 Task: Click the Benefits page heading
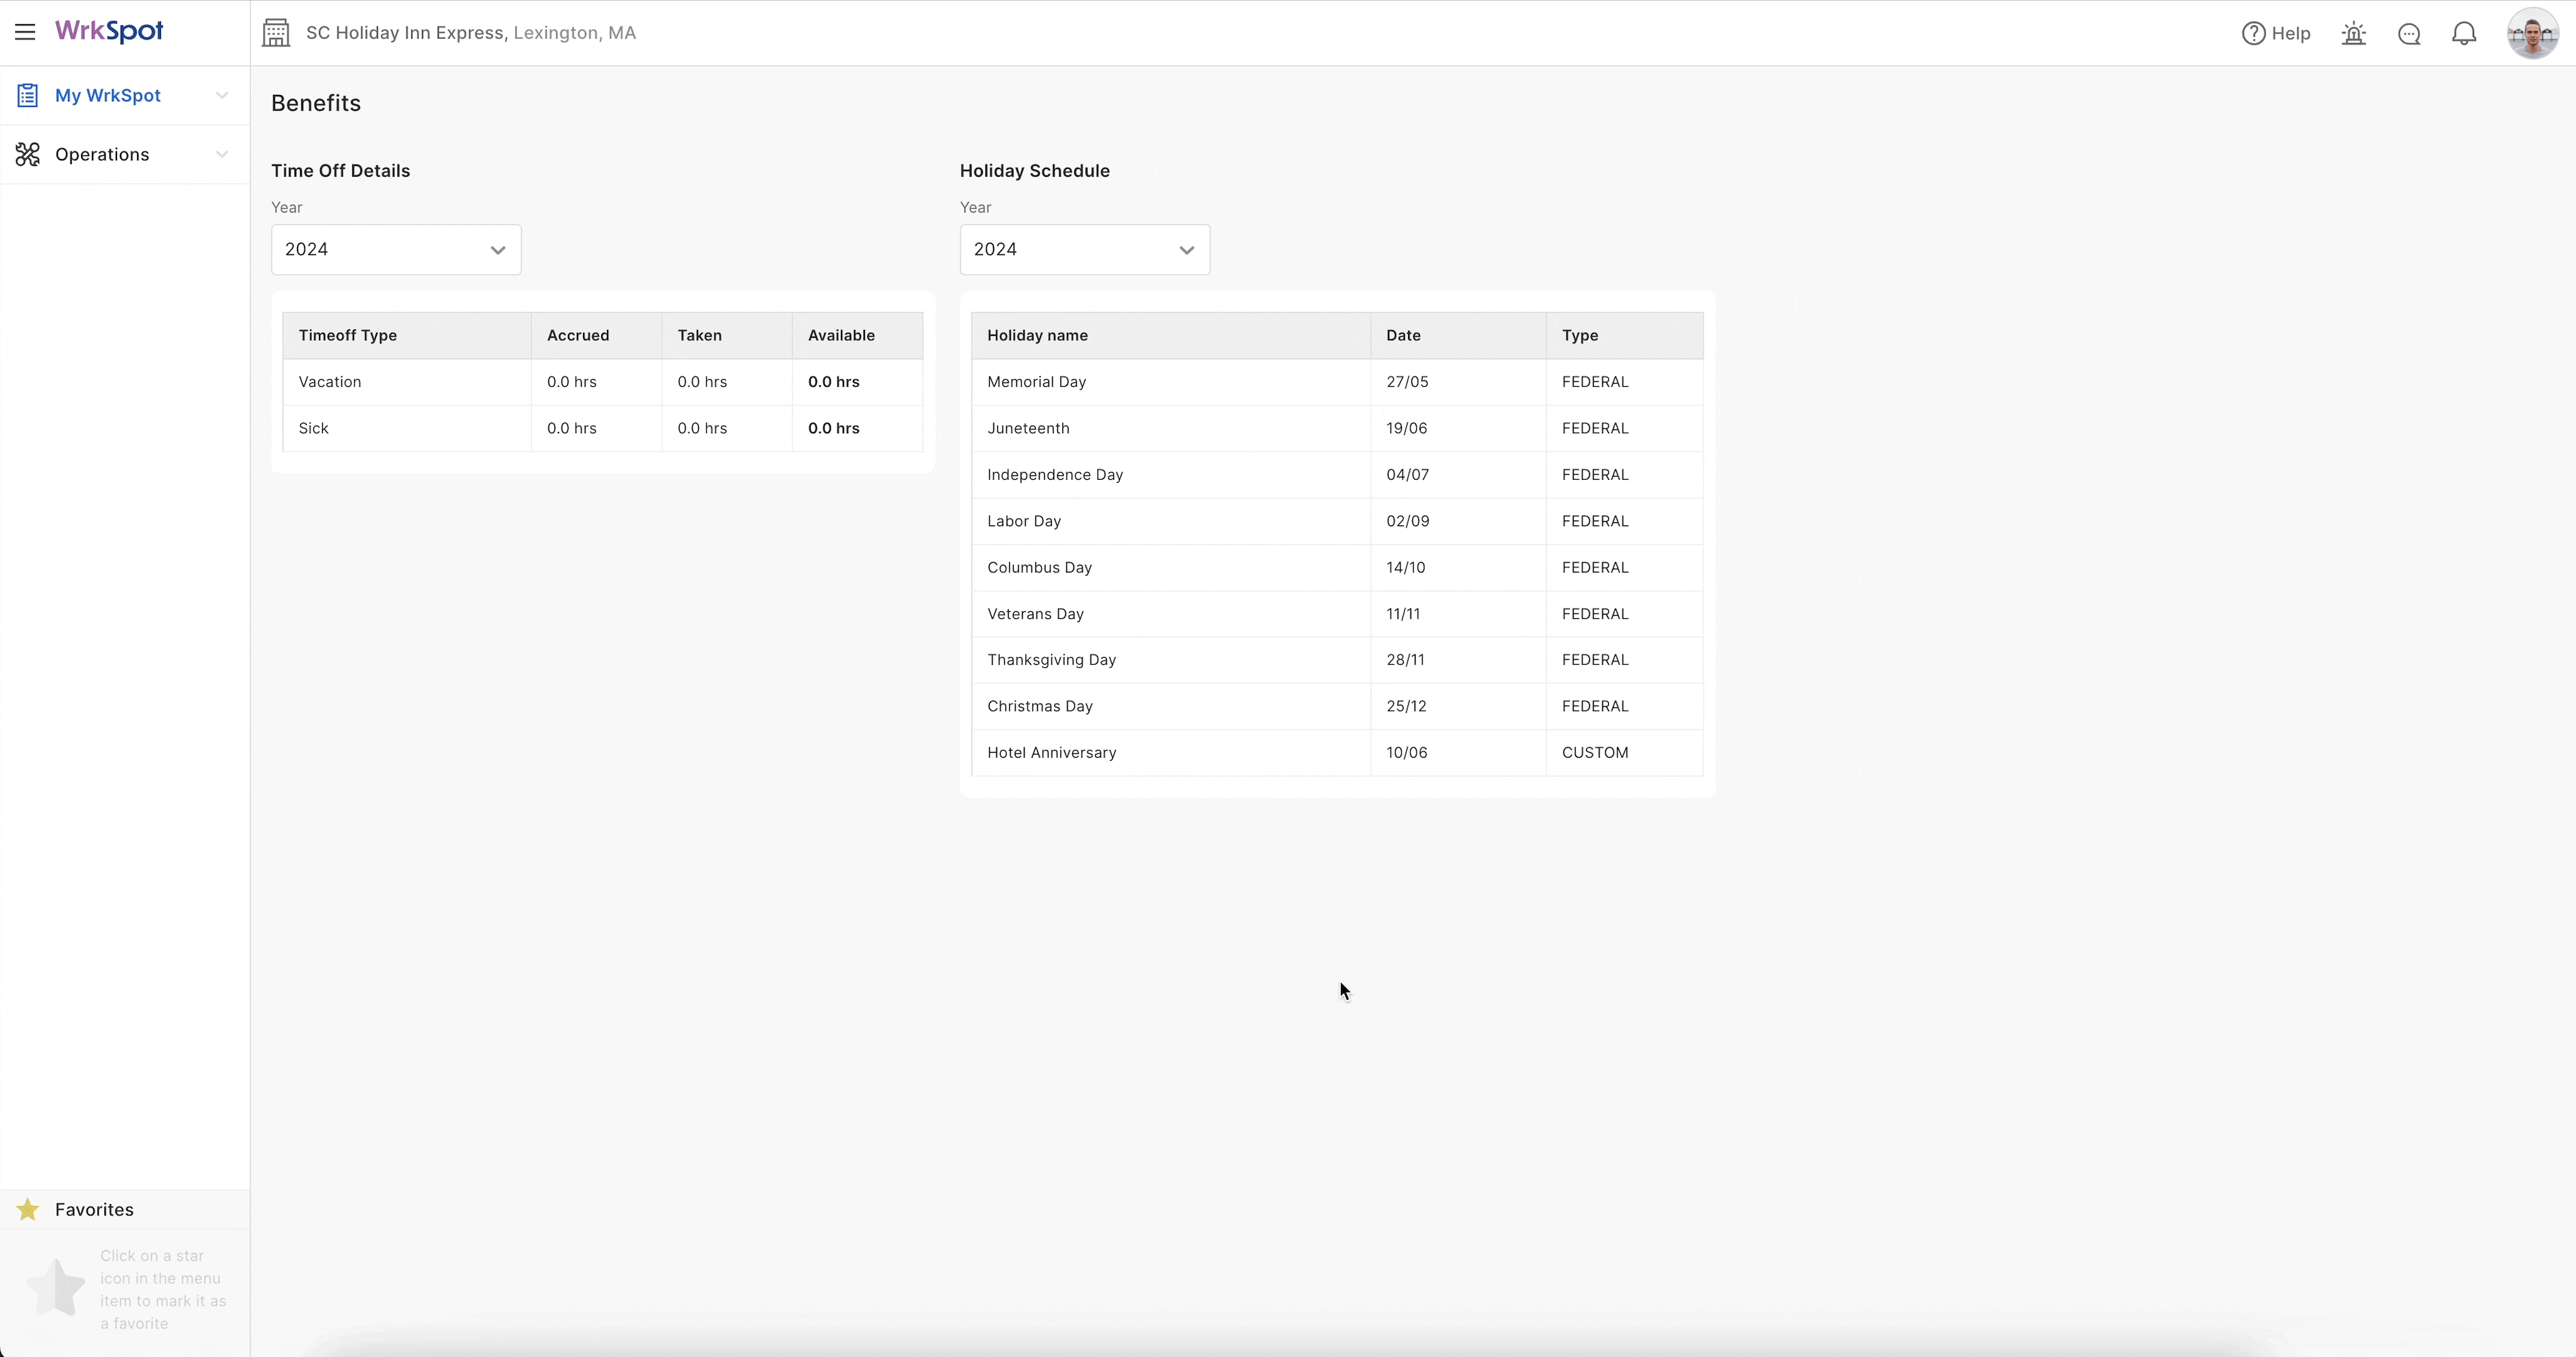tap(316, 103)
